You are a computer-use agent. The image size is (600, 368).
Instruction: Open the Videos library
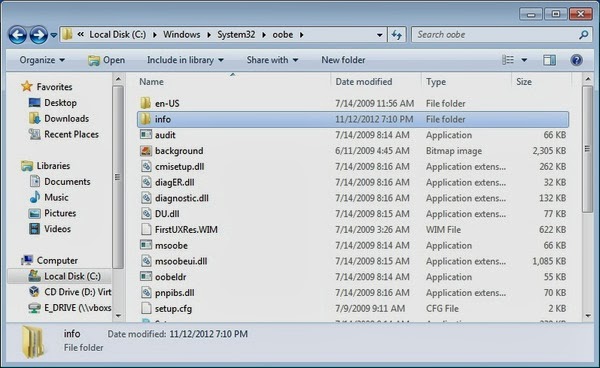(57, 229)
